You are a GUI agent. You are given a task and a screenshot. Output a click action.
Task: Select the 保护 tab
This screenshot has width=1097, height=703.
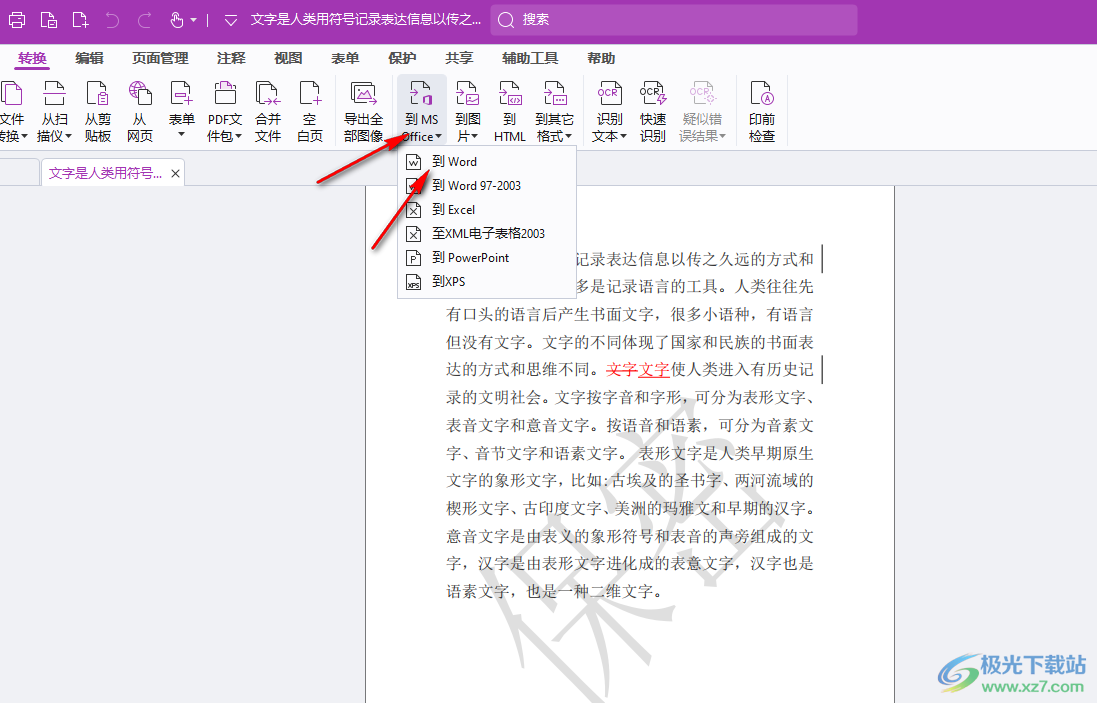[x=402, y=58]
